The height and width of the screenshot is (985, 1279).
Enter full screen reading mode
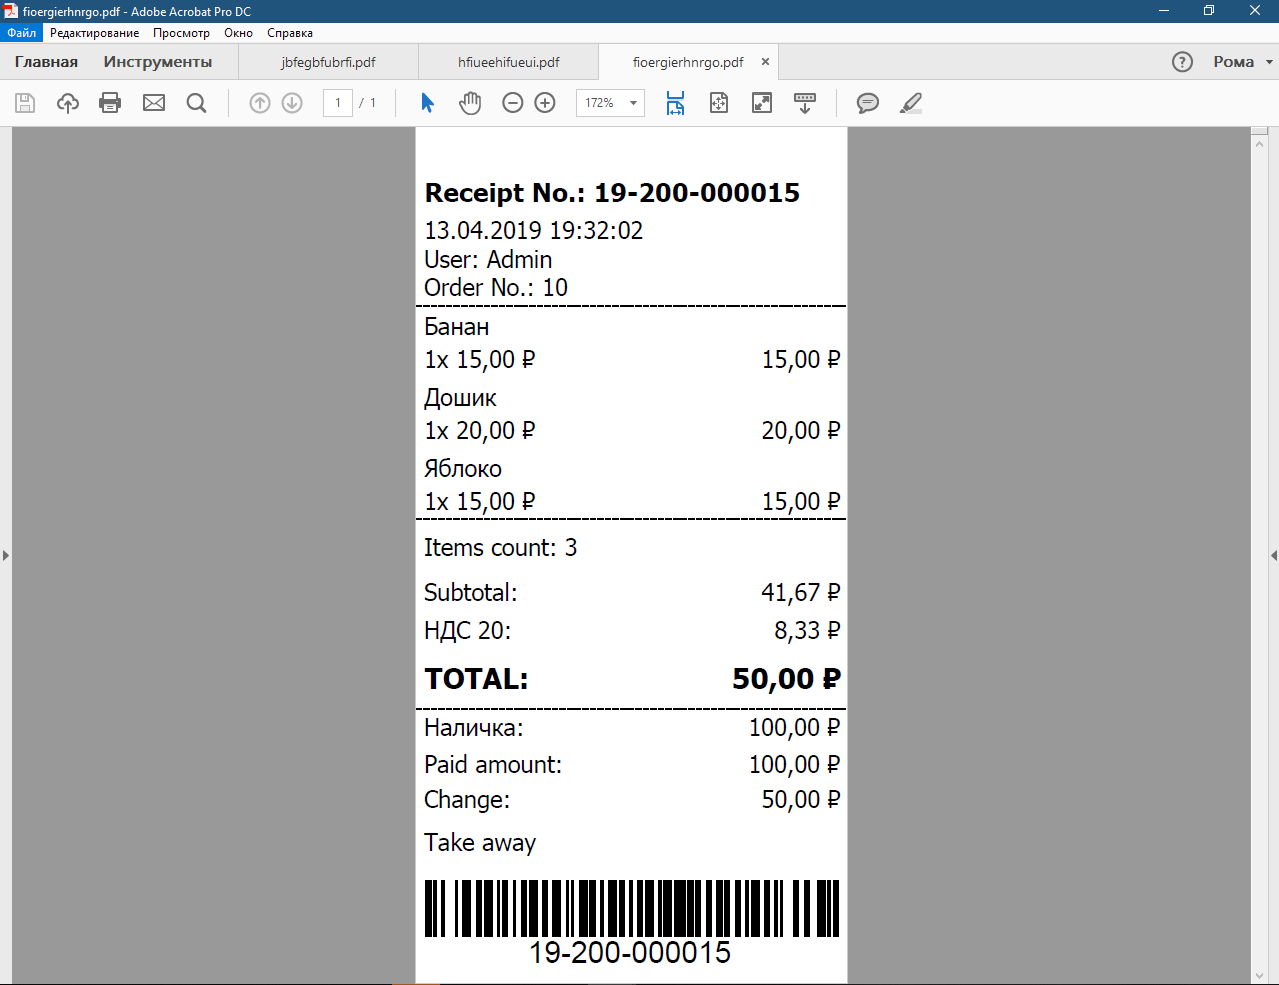tap(762, 103)
